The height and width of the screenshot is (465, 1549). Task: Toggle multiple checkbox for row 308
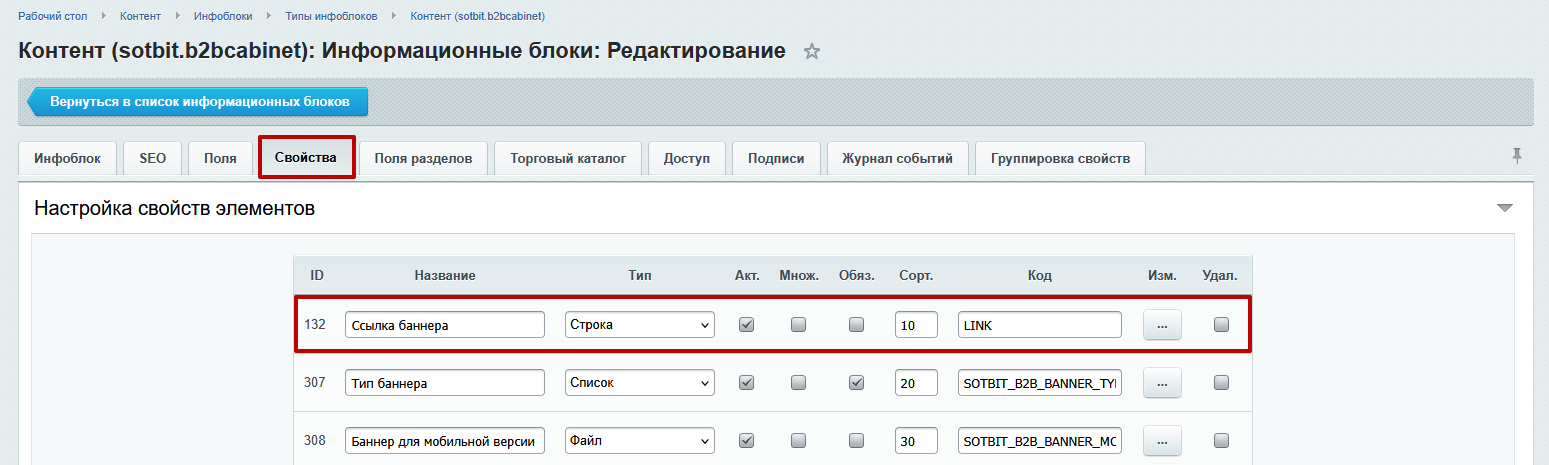(x=798, y=440)
